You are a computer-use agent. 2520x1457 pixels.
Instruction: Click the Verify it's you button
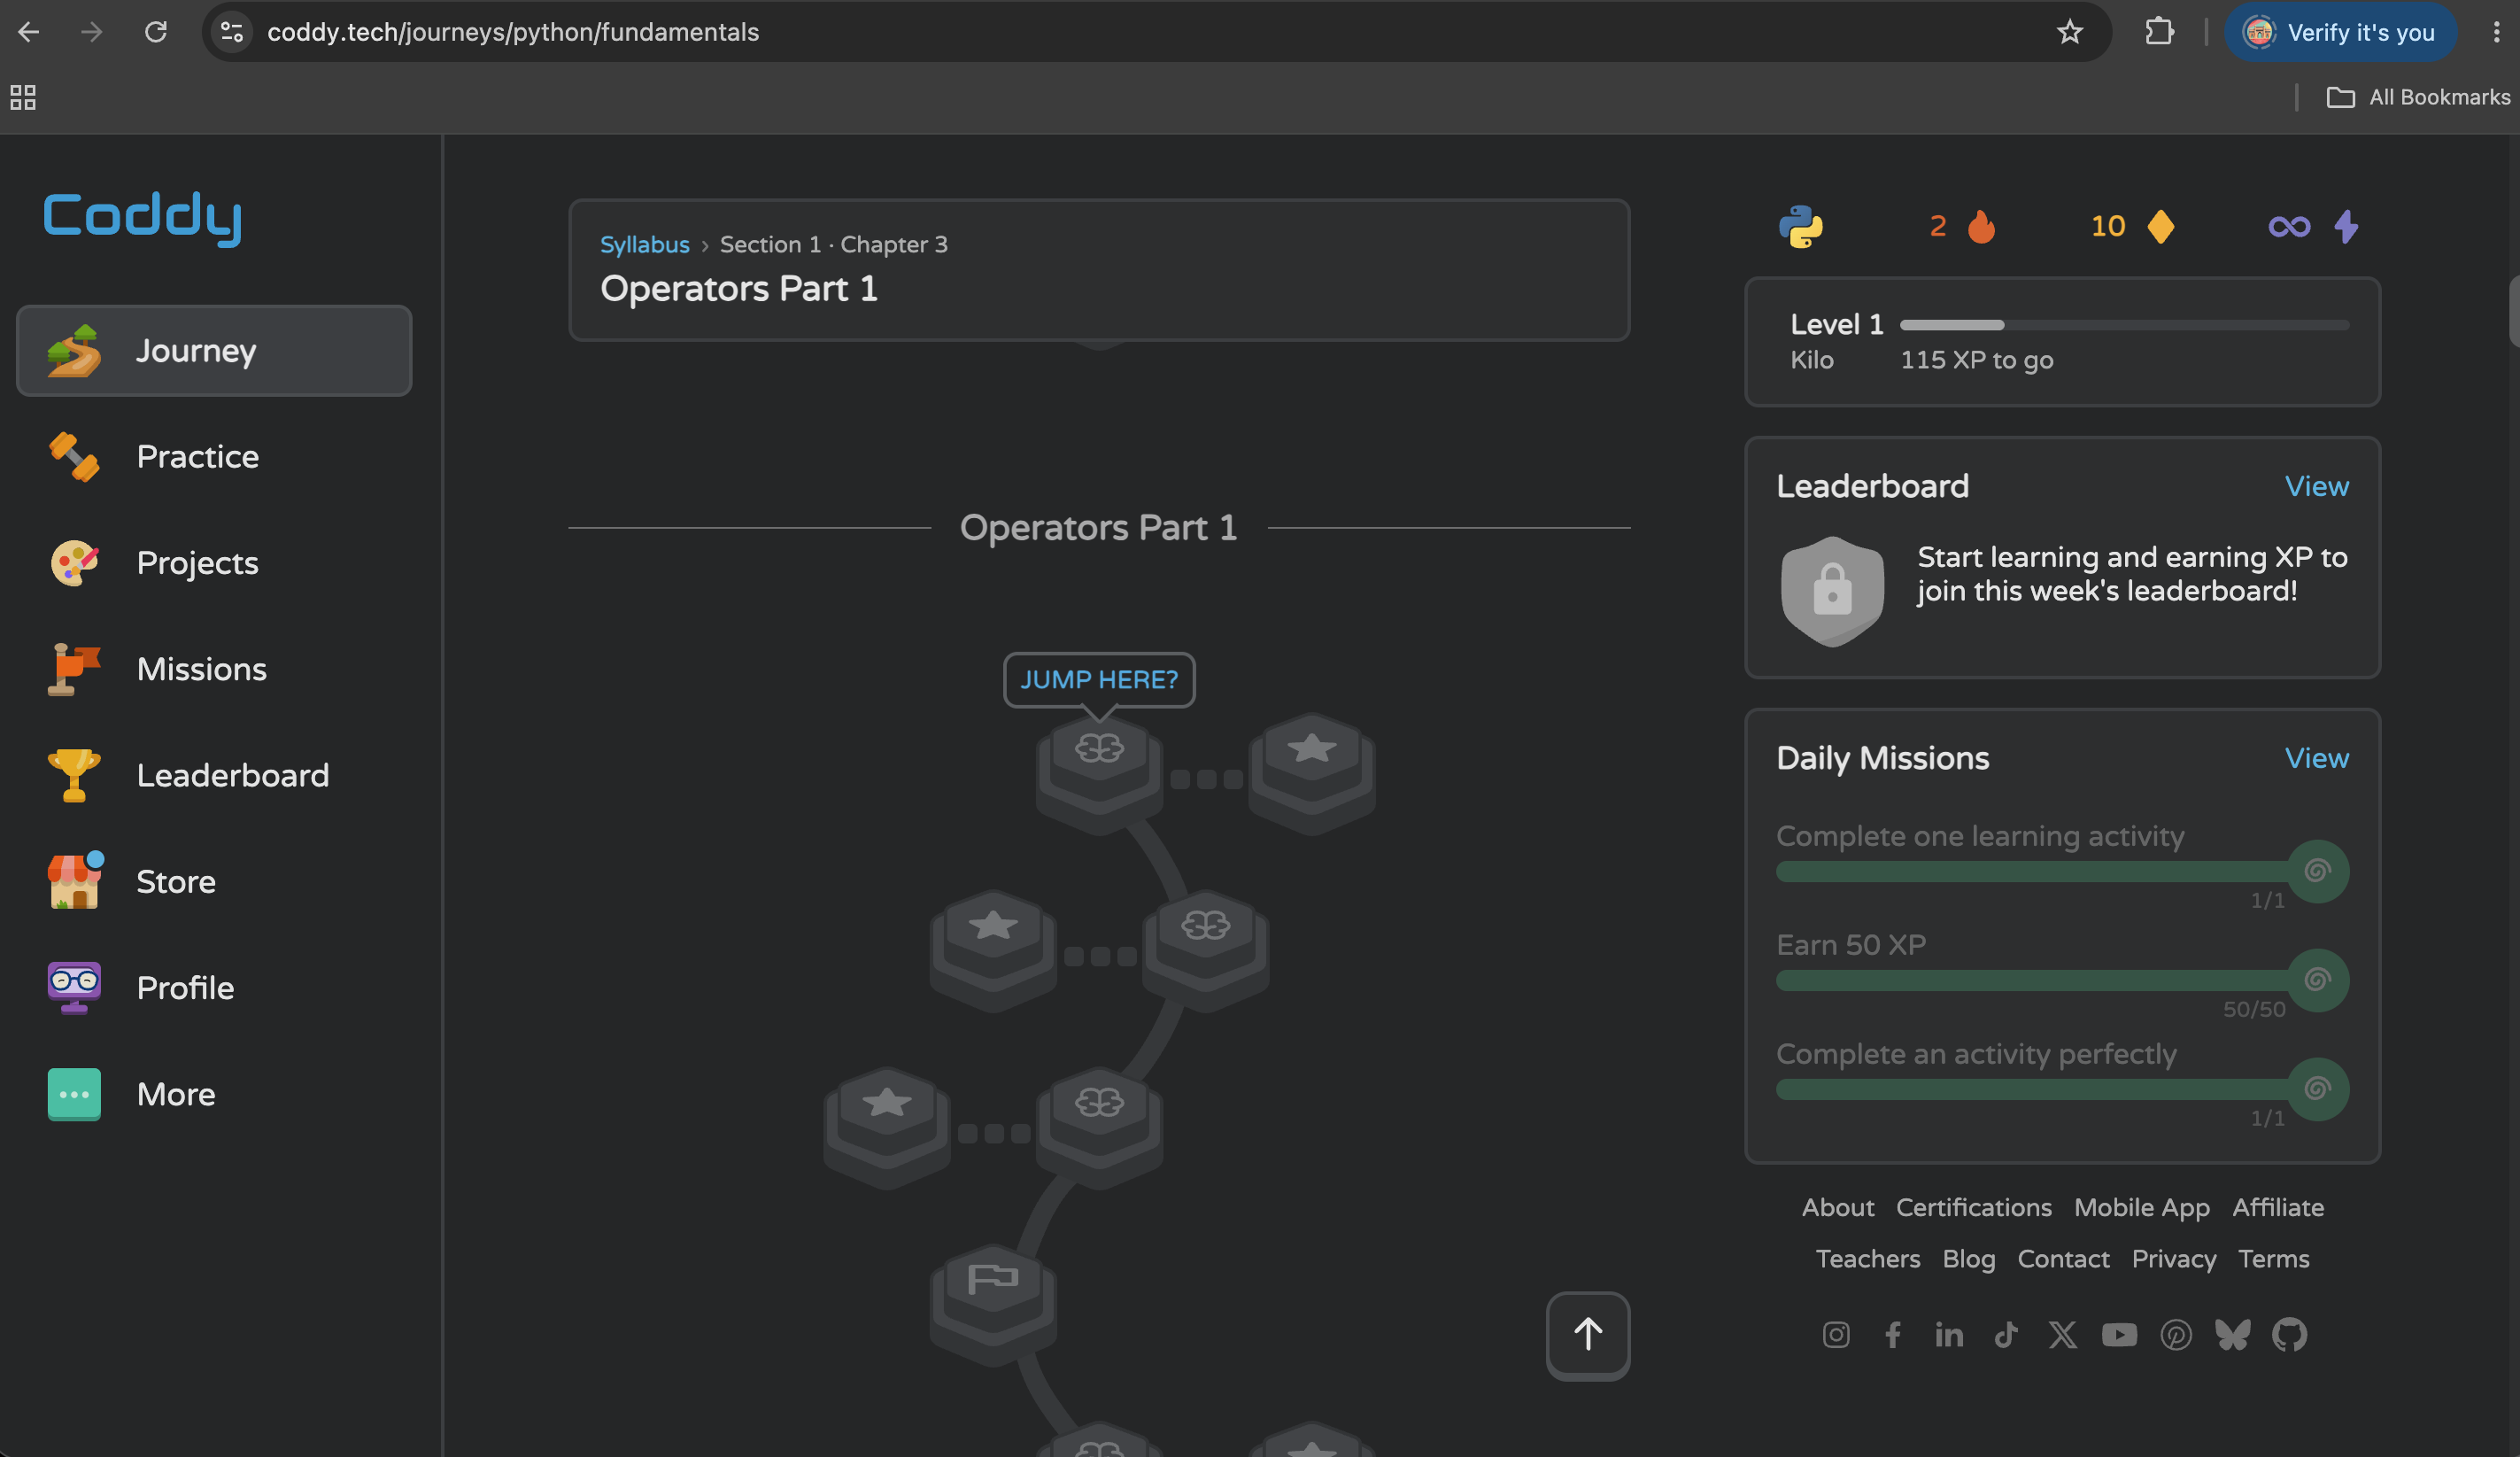click(x=2340, y=32)
